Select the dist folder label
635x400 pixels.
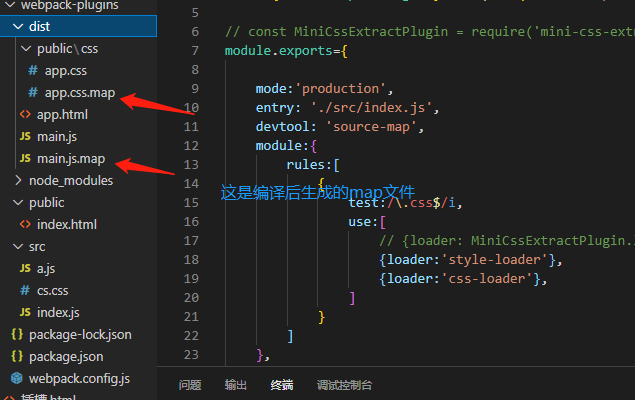click(x=39, y=27)
